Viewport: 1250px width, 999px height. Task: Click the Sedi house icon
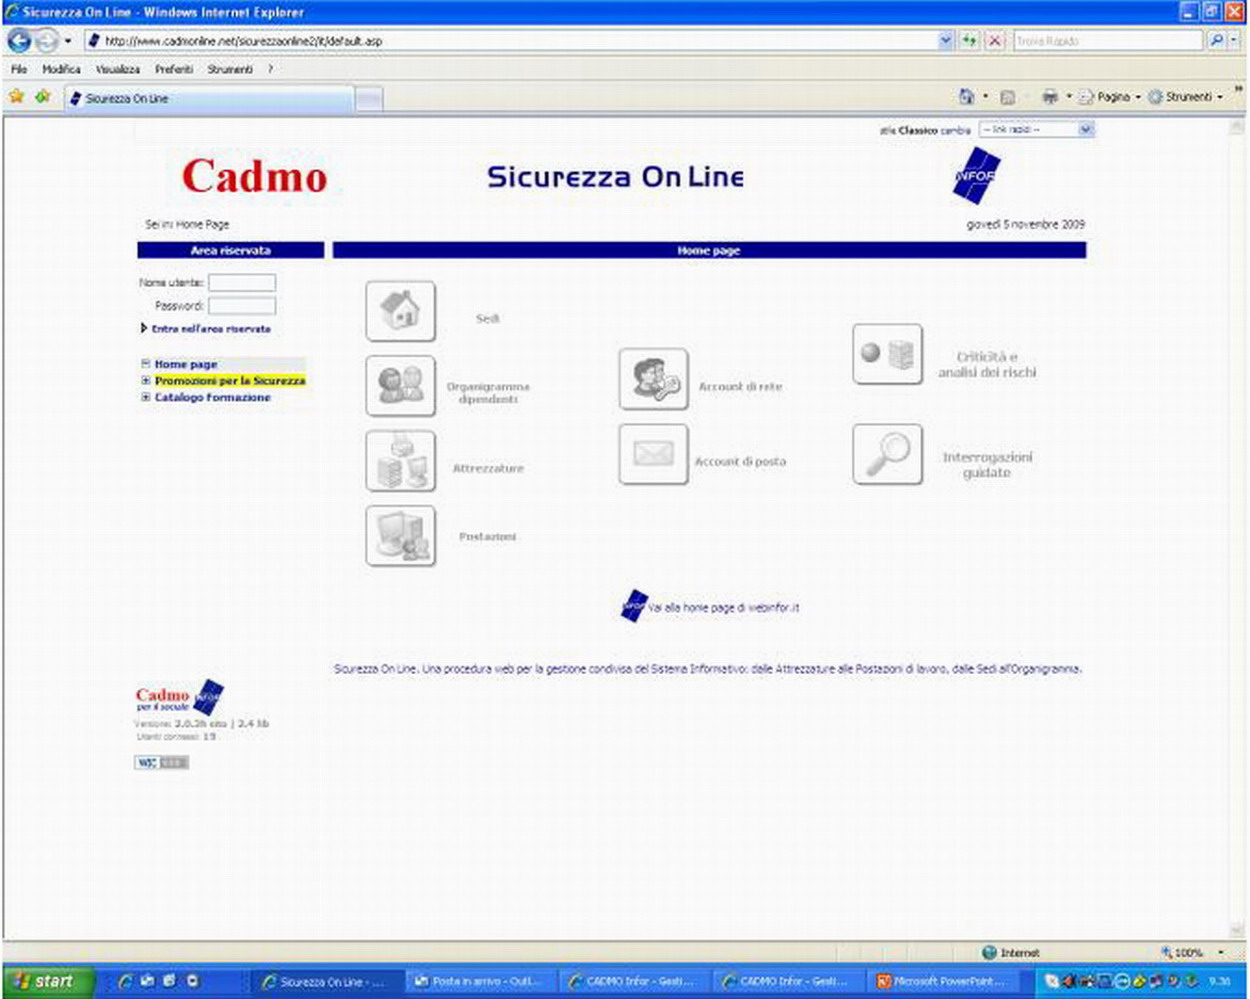tap(400, 311)
